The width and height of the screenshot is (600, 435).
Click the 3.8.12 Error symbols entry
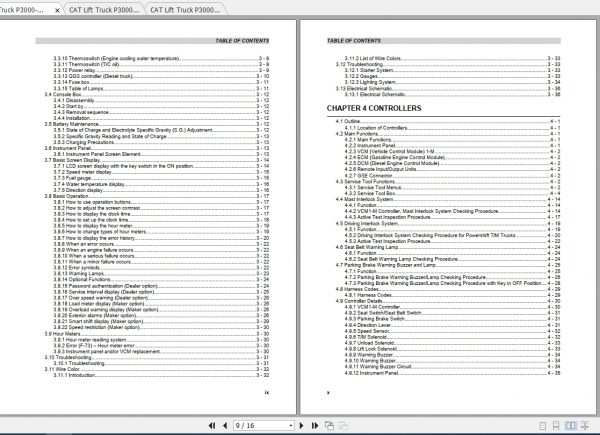(x=161, y=268)
